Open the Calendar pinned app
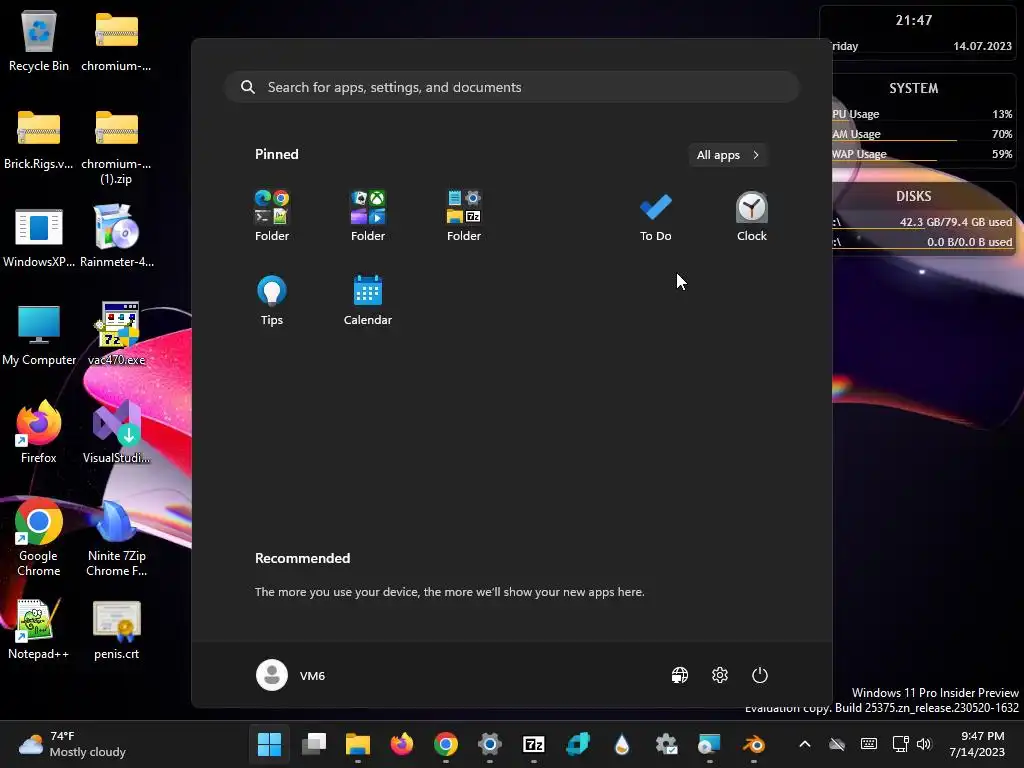 click(368, 300)
